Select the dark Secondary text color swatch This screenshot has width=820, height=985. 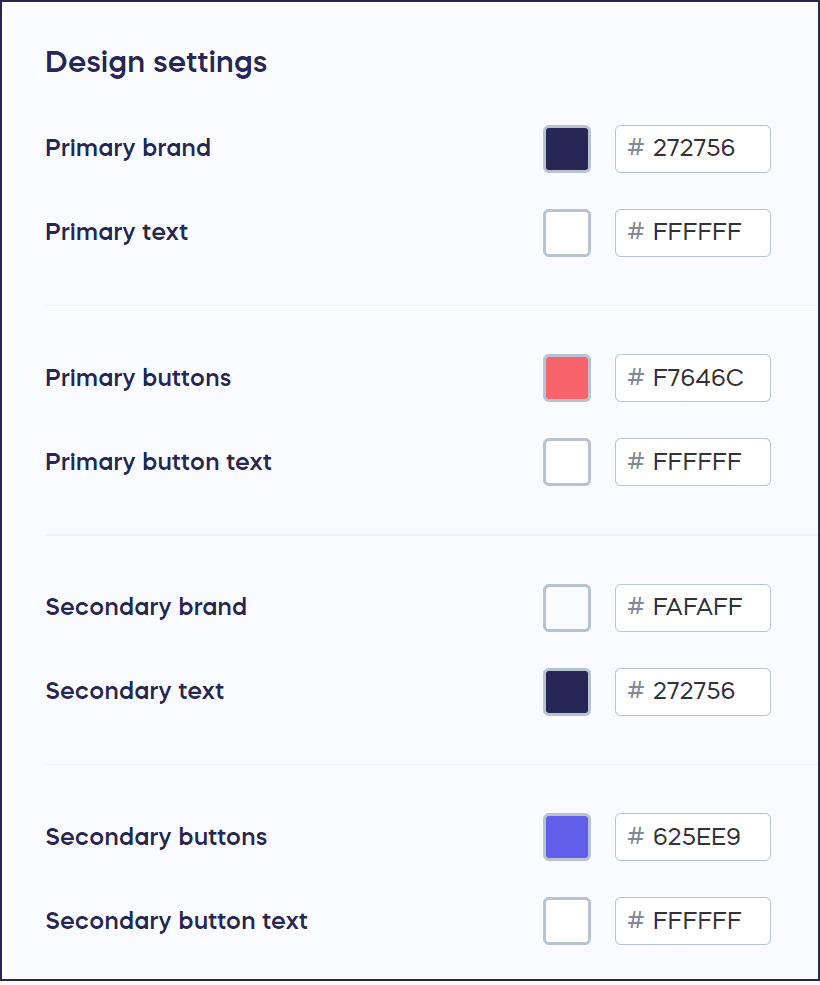[566, 691]
